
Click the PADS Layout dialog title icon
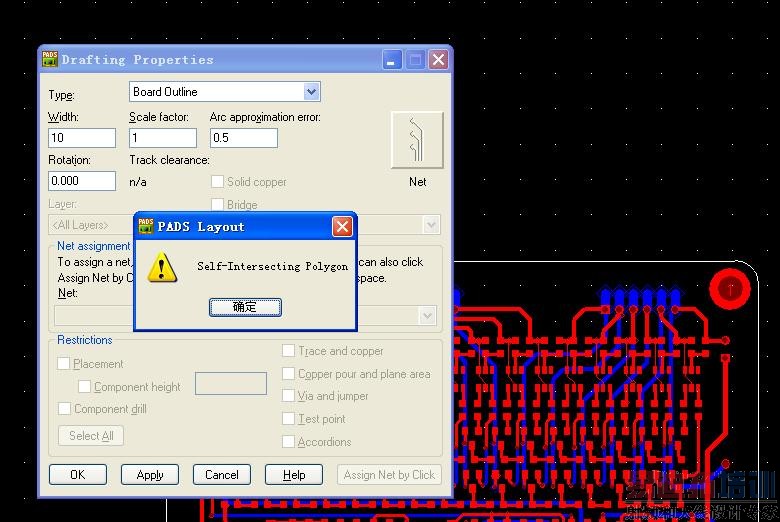146,226
